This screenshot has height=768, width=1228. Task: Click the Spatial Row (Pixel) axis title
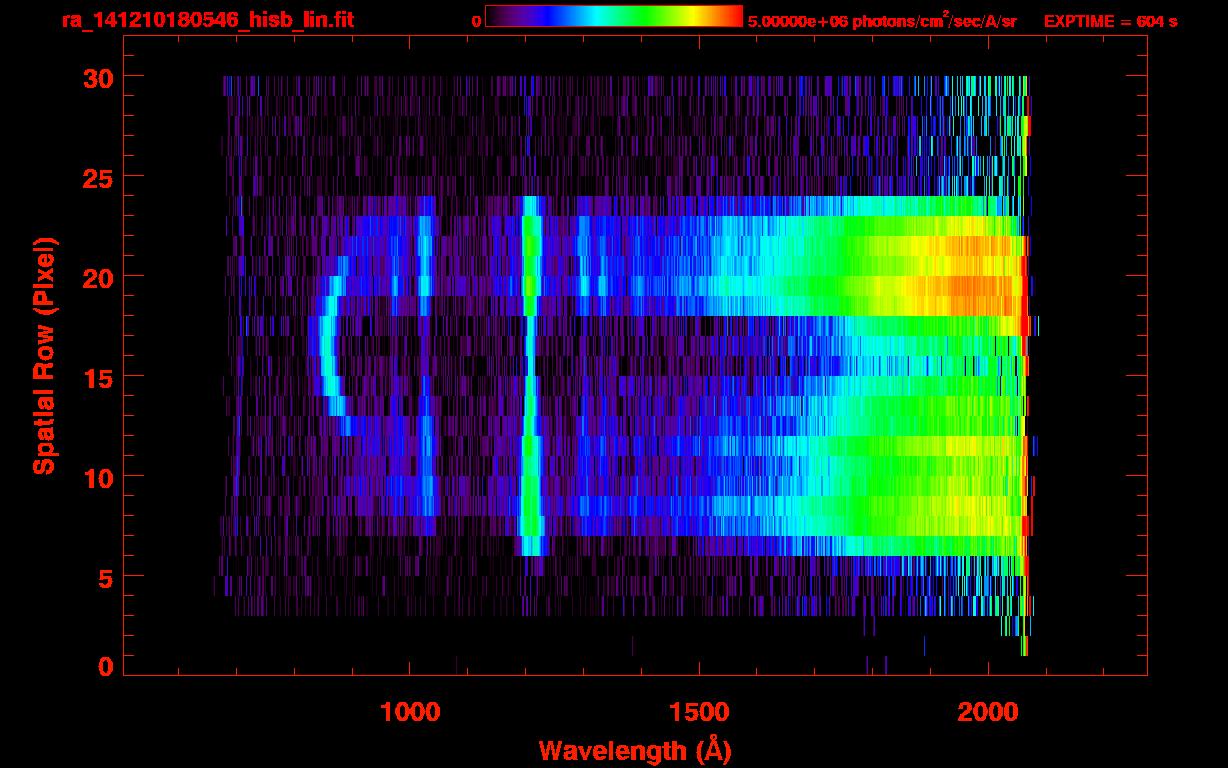45,355
